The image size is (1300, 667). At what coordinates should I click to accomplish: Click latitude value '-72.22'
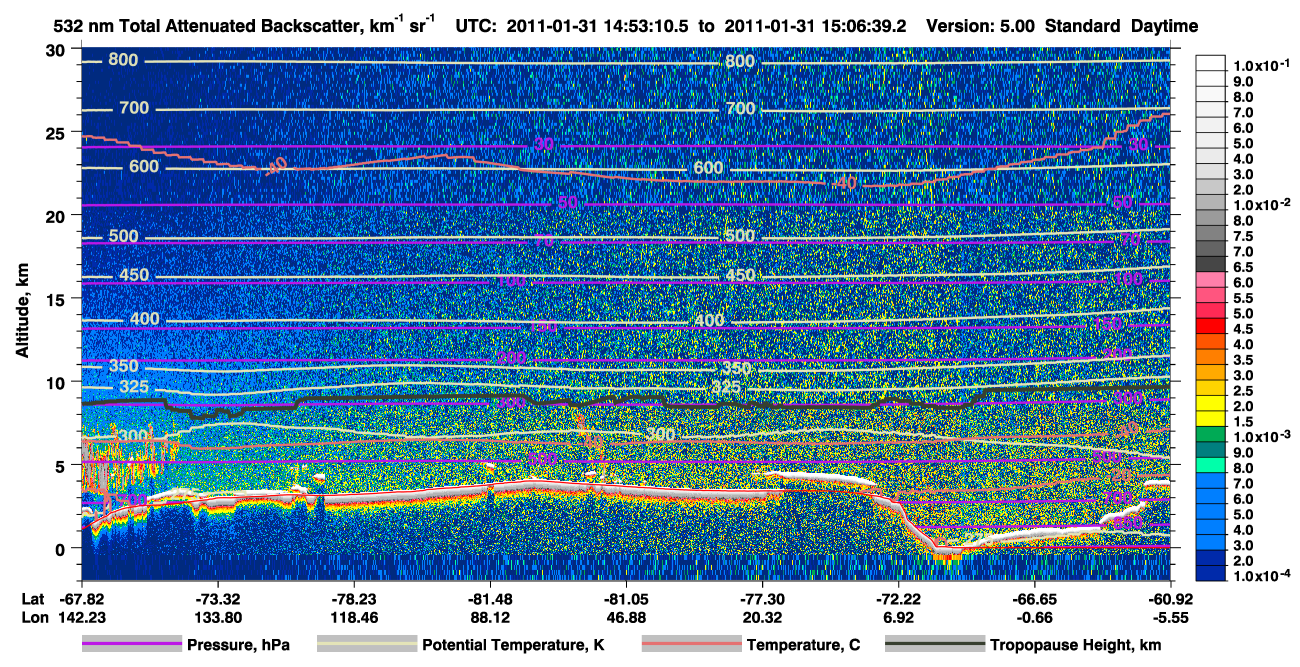pyautogui.click(x=897, y=598)
